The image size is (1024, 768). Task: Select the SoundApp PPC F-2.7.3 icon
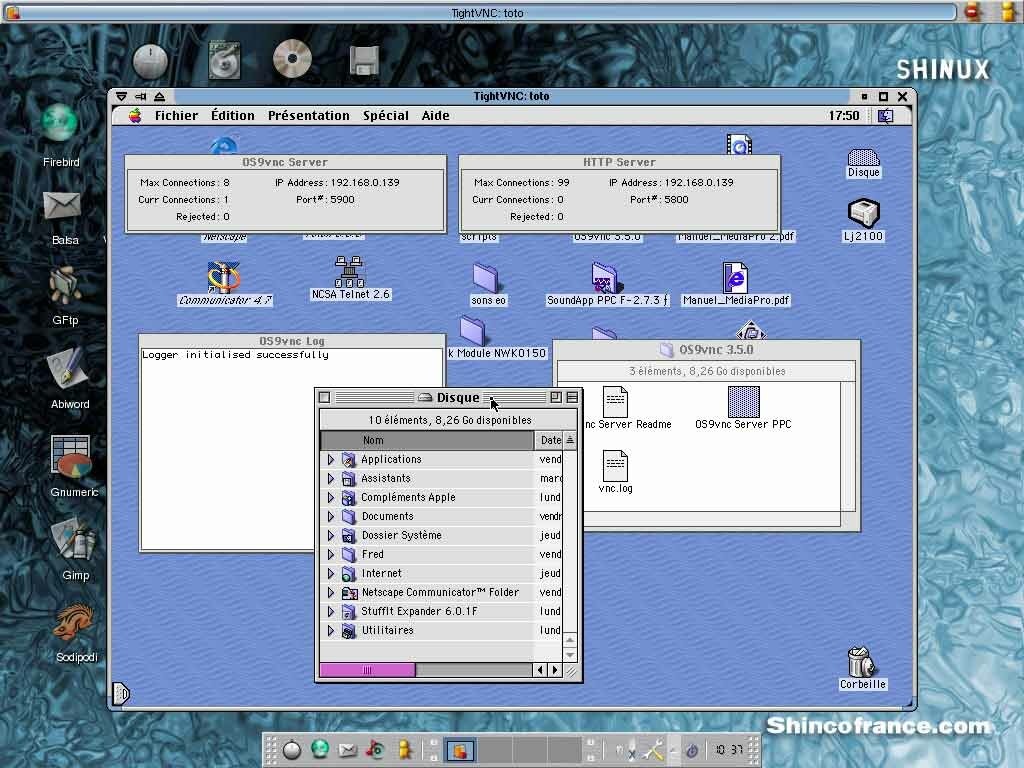(x=606, y=278)
